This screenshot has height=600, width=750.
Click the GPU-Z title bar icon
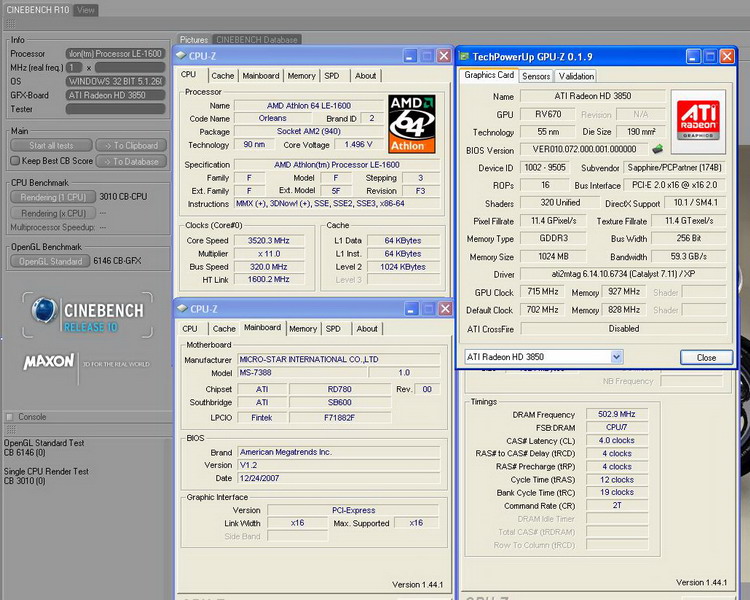tap(465, 57)
